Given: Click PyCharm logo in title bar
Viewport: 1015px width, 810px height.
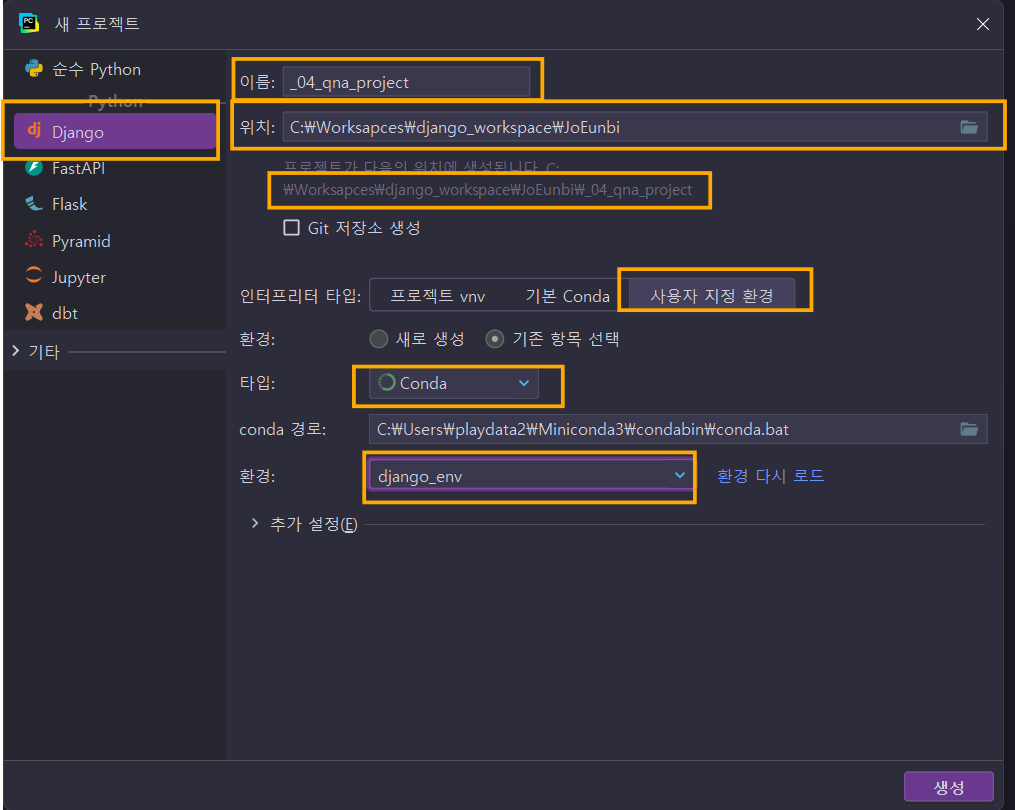Looking at the screenshot, I should [28, 23].
